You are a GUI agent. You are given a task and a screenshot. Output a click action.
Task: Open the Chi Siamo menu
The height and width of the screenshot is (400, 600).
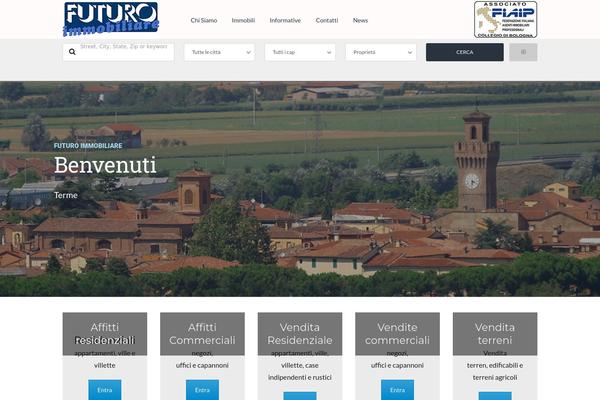[204, 20]
